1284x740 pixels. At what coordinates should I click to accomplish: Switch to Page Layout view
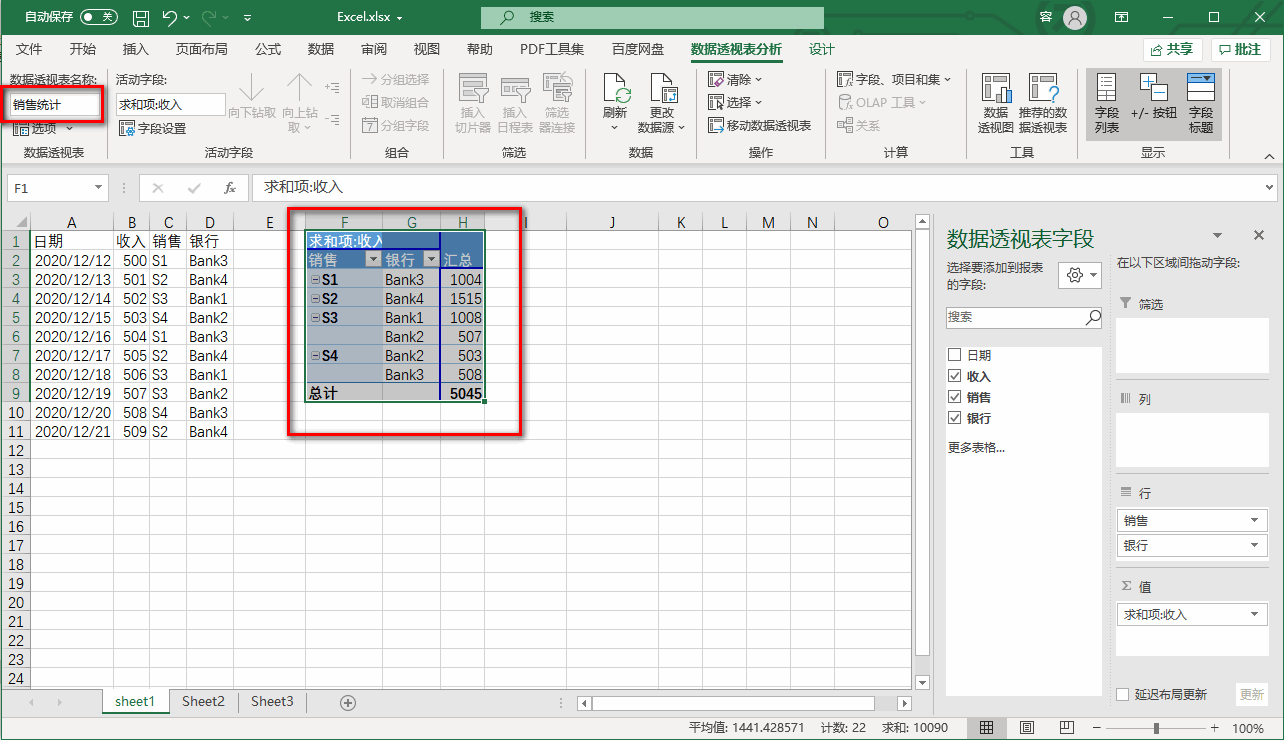click(x=1026, y=728)
